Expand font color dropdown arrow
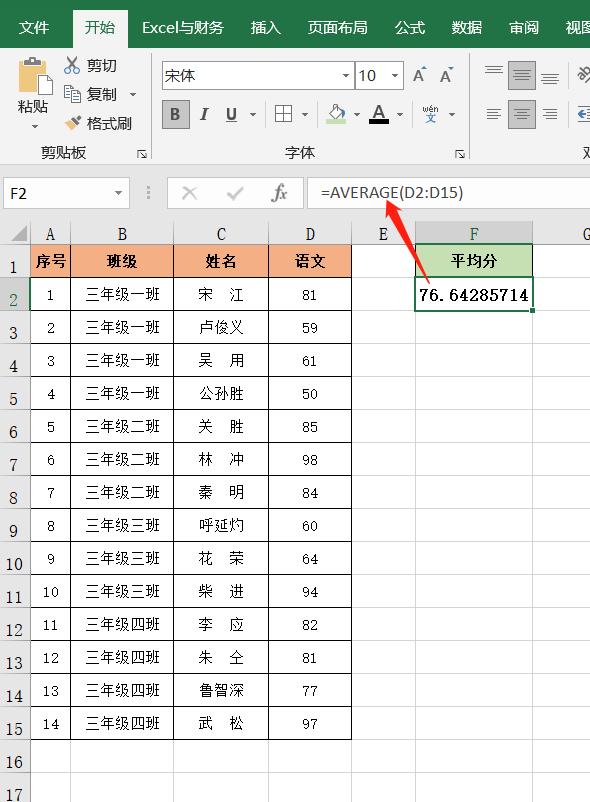The height and width of the screenshot is (802, 590). [x=400, y=114]
